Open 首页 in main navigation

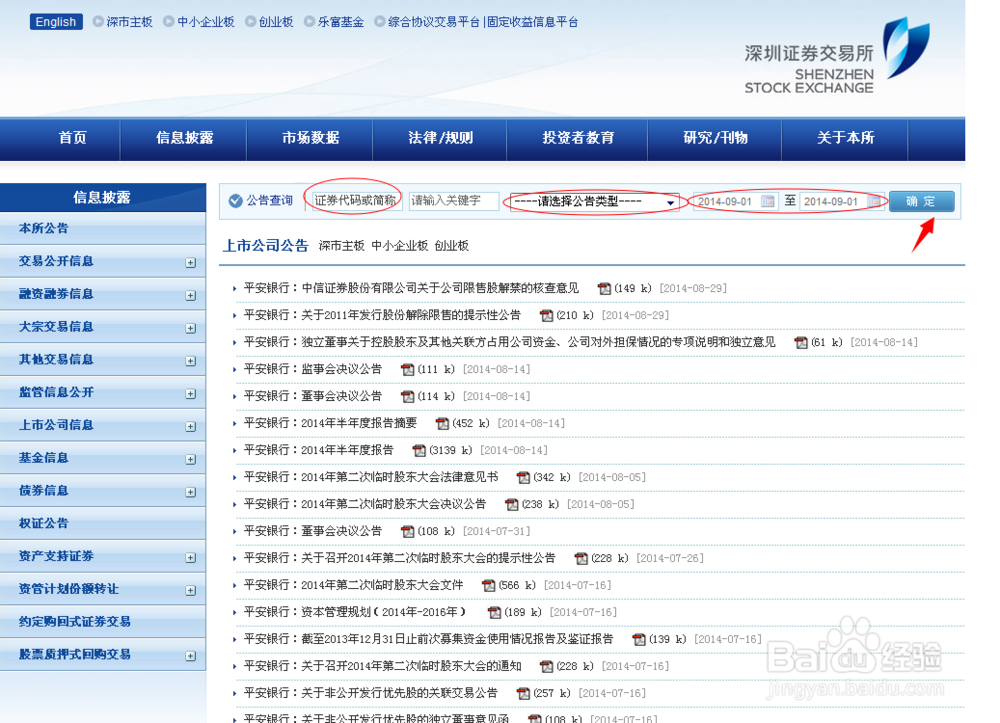(72, 138)
